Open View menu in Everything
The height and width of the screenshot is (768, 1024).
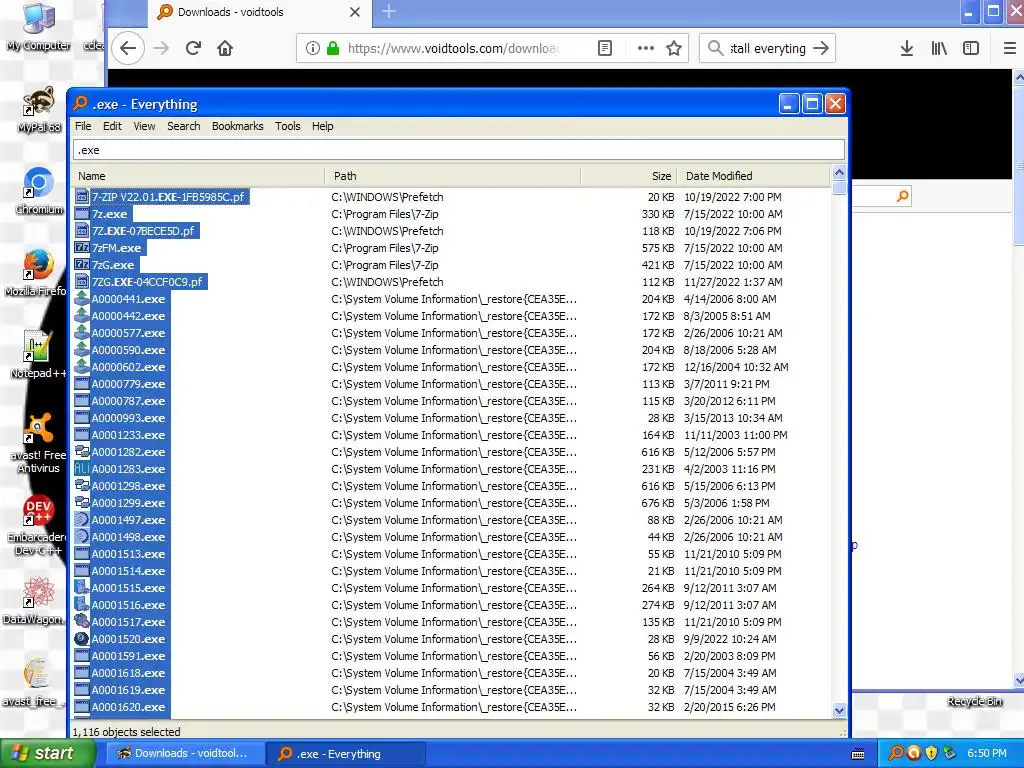pos(144,126)
